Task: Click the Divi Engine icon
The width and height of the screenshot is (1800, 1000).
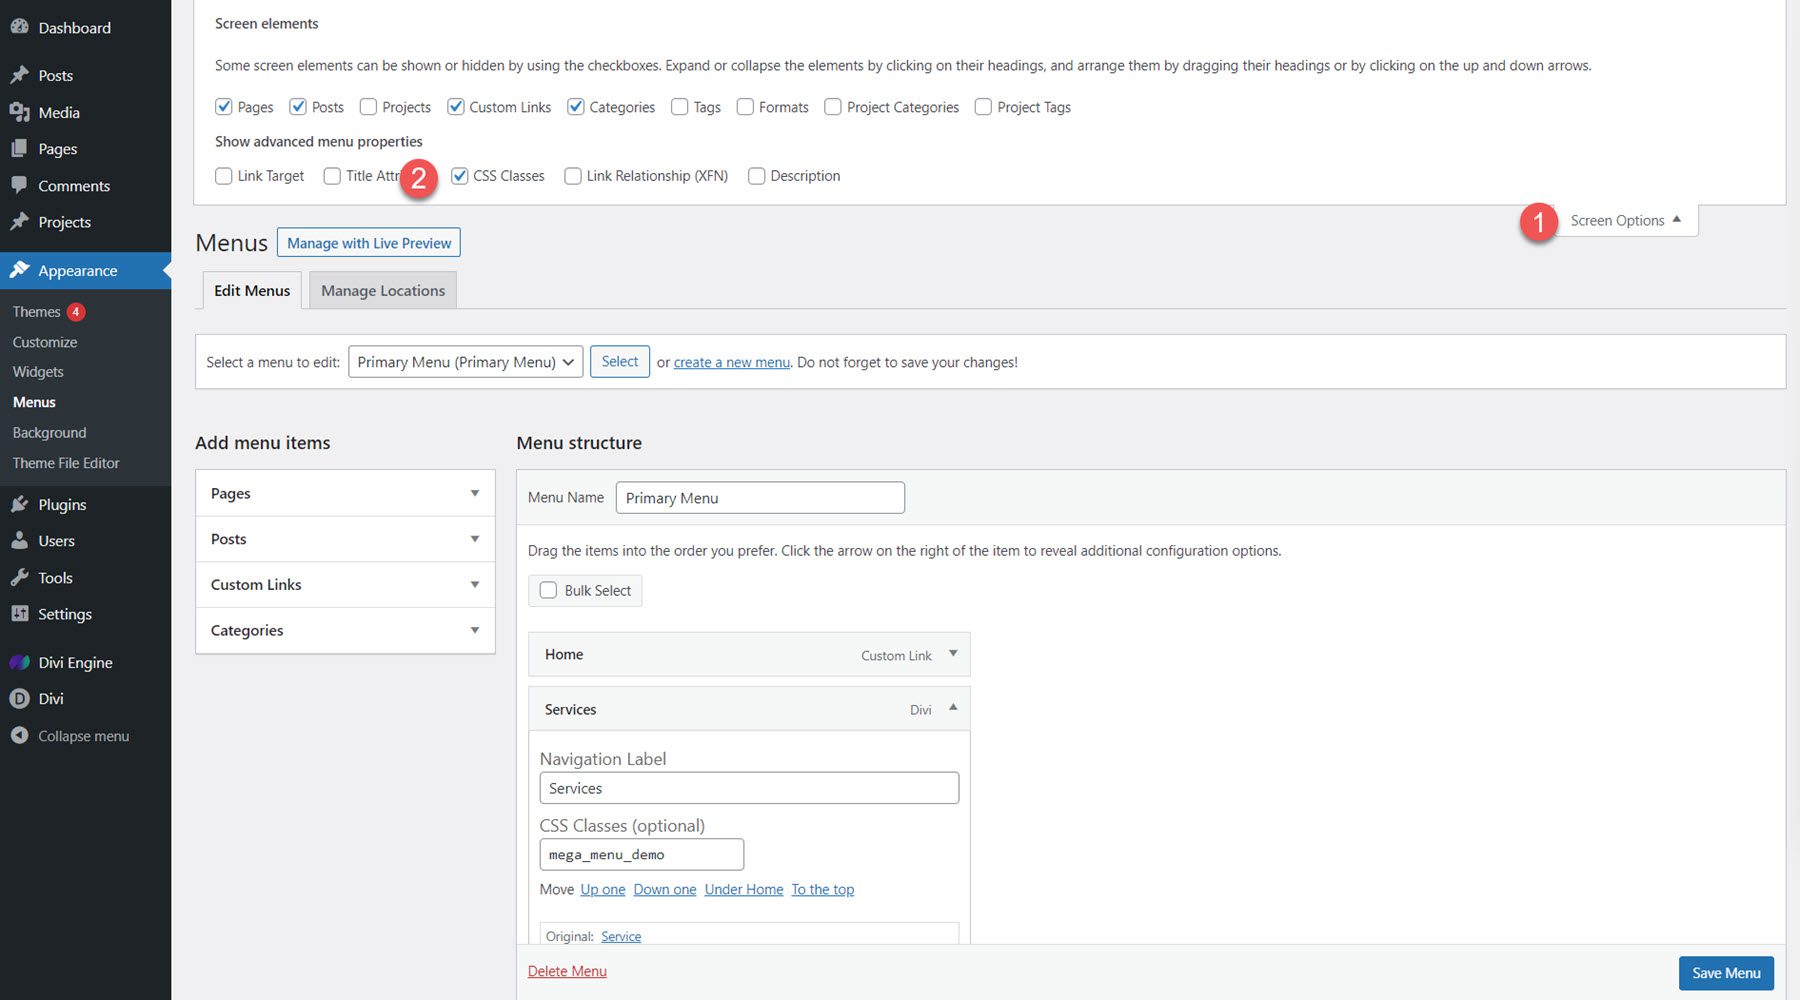Action: click(20, 662)
